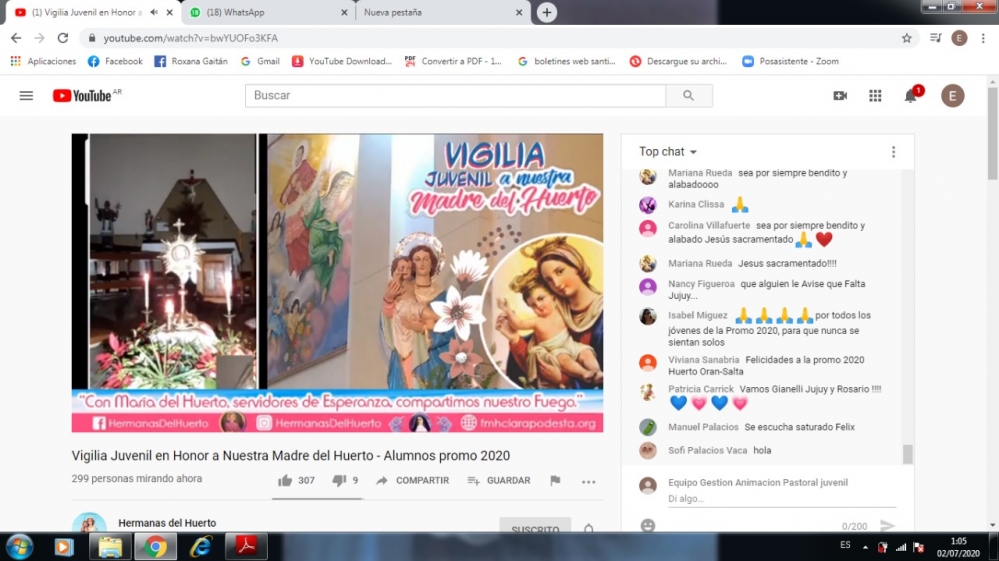Focus the Di algo chat input
The height and width of the screenshot is (561, 999).
tap(782, 499)
